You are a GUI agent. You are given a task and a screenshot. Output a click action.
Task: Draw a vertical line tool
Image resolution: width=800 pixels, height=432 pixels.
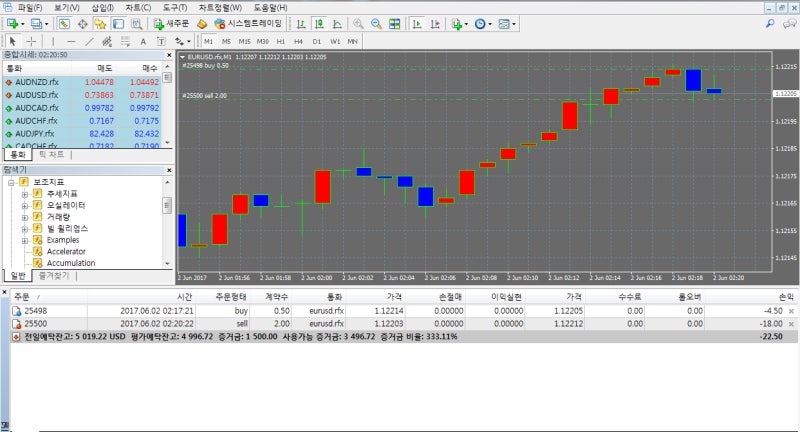[x=53, y=41]
